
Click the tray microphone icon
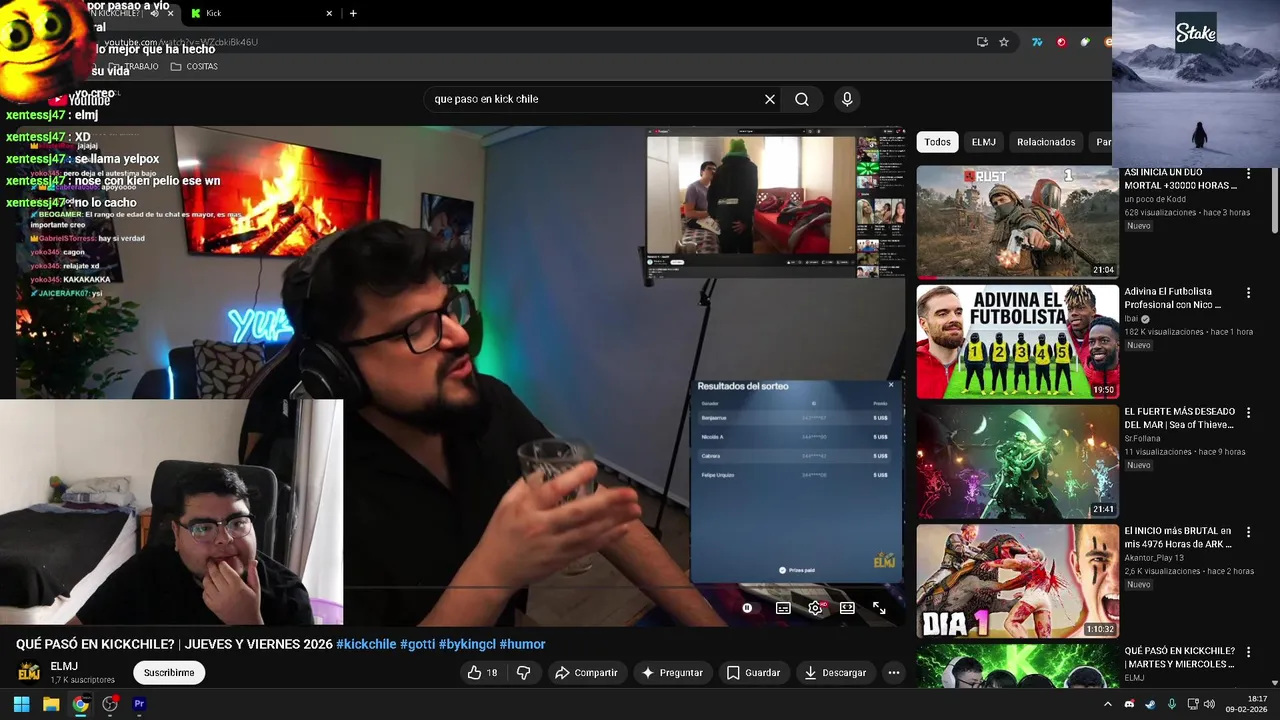click(x=1172, y=704)
